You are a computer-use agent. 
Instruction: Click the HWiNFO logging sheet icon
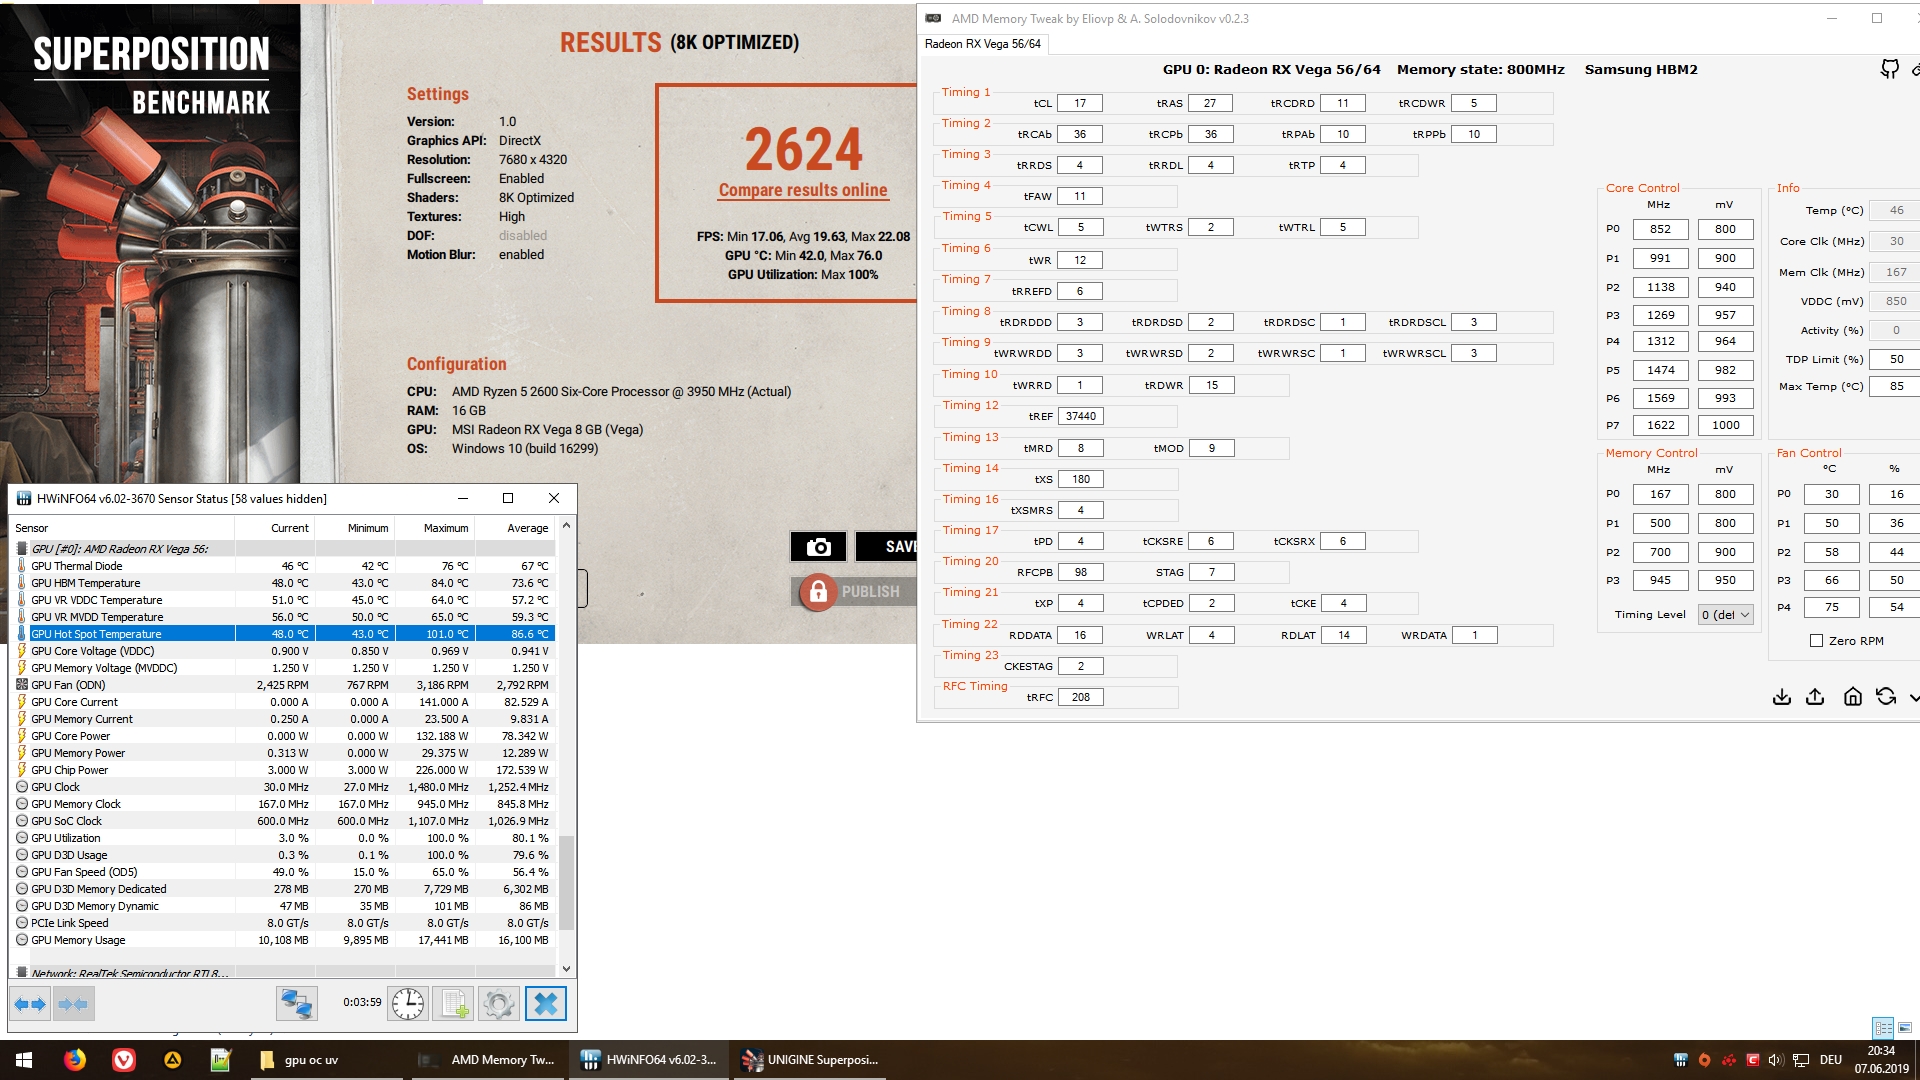pos(454,1003)
